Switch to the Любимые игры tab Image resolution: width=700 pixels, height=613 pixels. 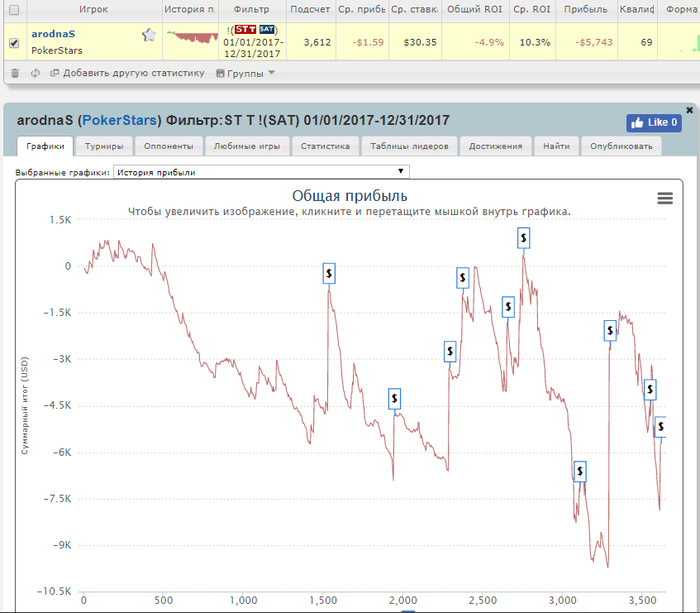(247, 146)
